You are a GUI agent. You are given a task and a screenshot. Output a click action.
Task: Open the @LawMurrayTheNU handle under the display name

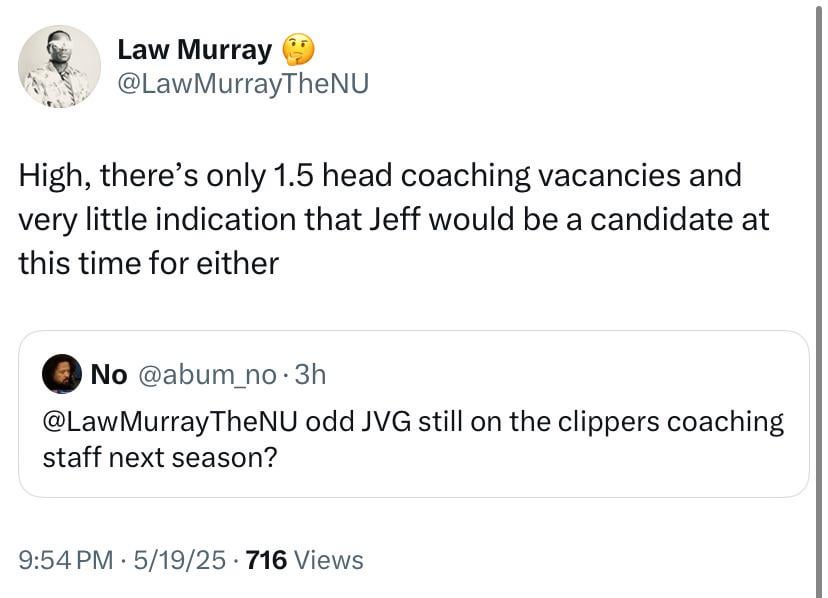[x=242, y=84]
